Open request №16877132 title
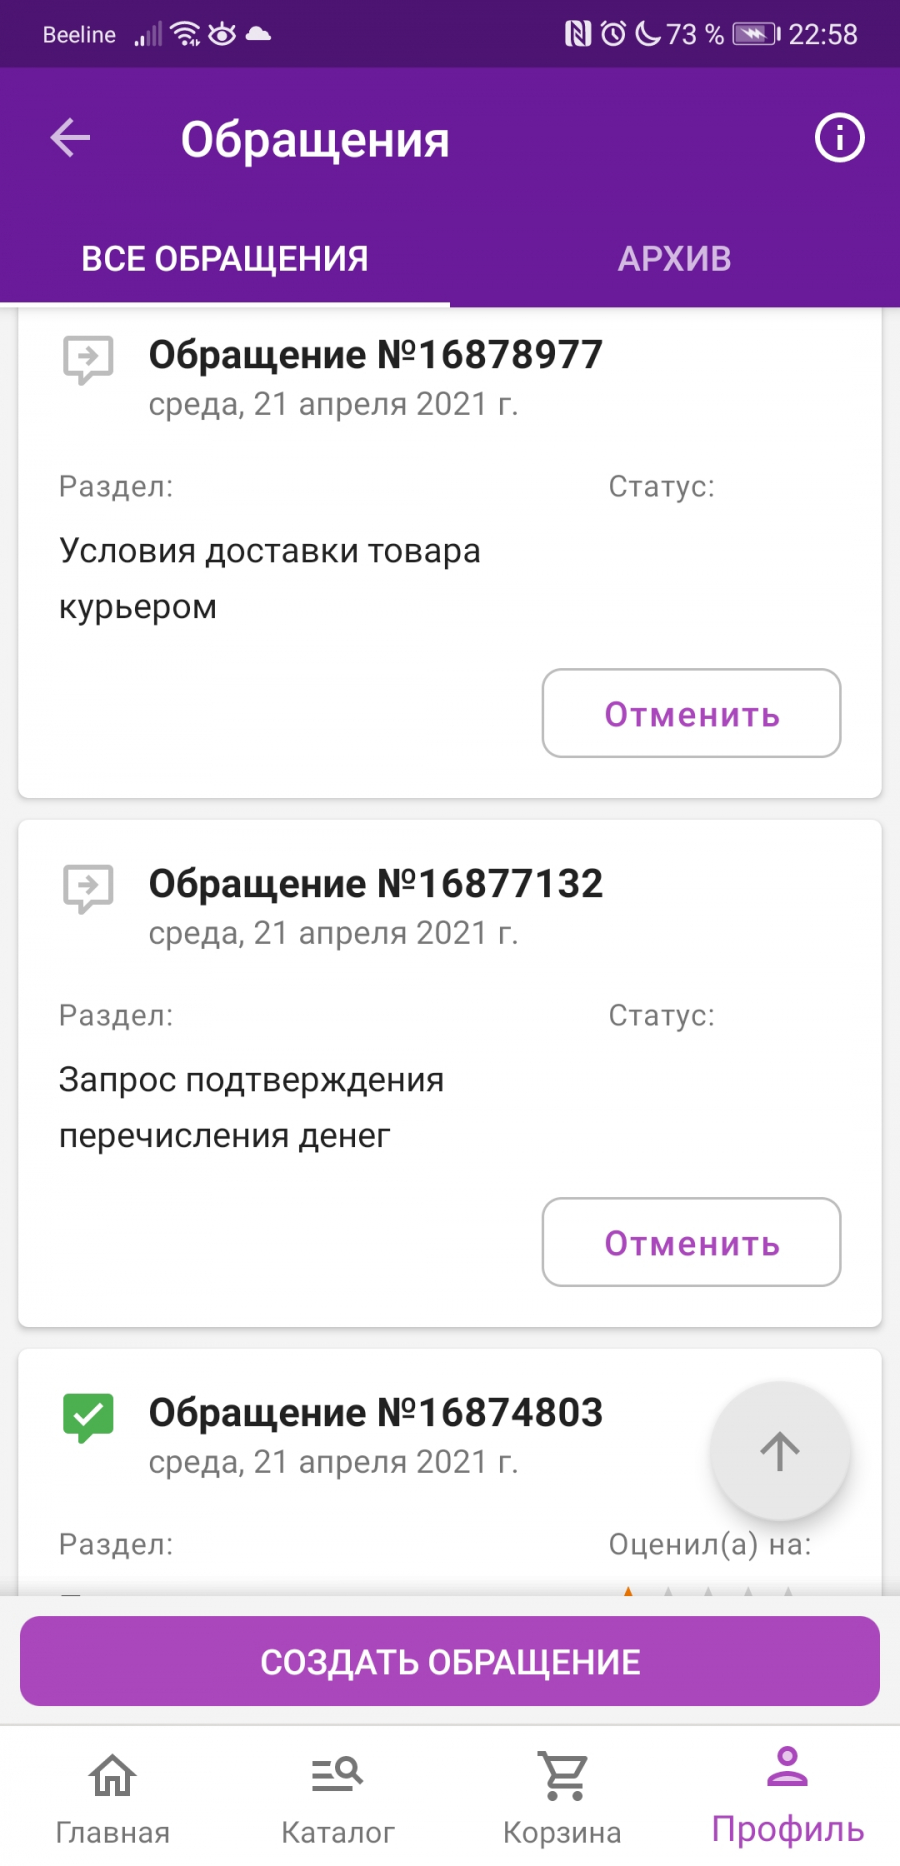This screenshot has height=1866, width=900. (375, 884)
